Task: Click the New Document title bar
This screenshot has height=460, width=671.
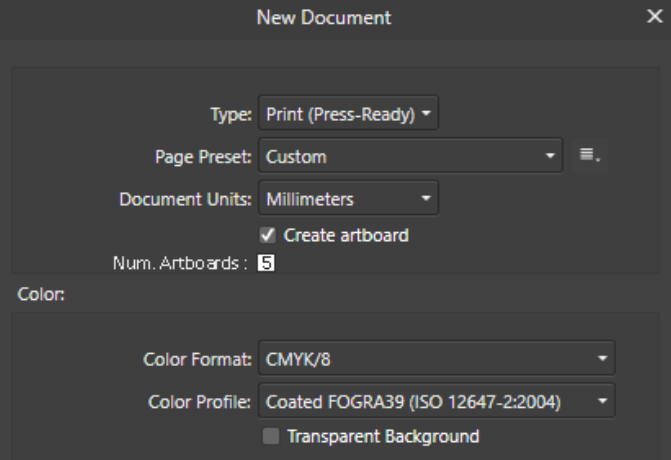Action: pyautogui.click(x=324, y=18)
